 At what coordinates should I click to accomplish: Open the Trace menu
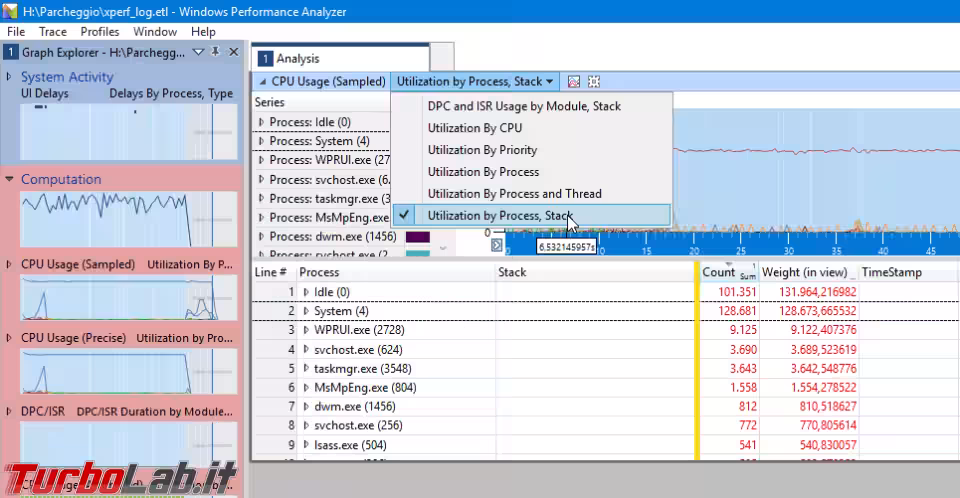tap(53, 32)
